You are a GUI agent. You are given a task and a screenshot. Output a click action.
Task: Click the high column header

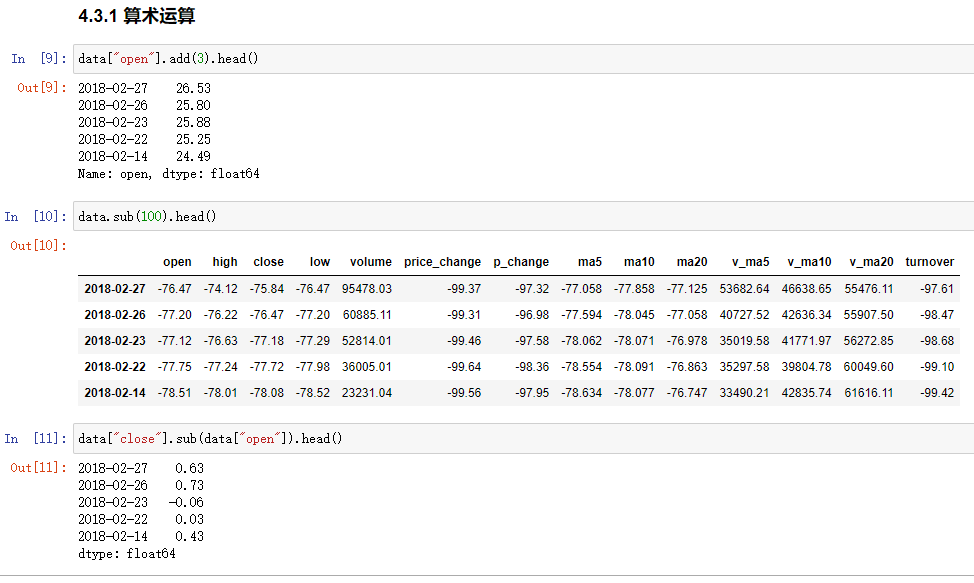pos(225,262)
